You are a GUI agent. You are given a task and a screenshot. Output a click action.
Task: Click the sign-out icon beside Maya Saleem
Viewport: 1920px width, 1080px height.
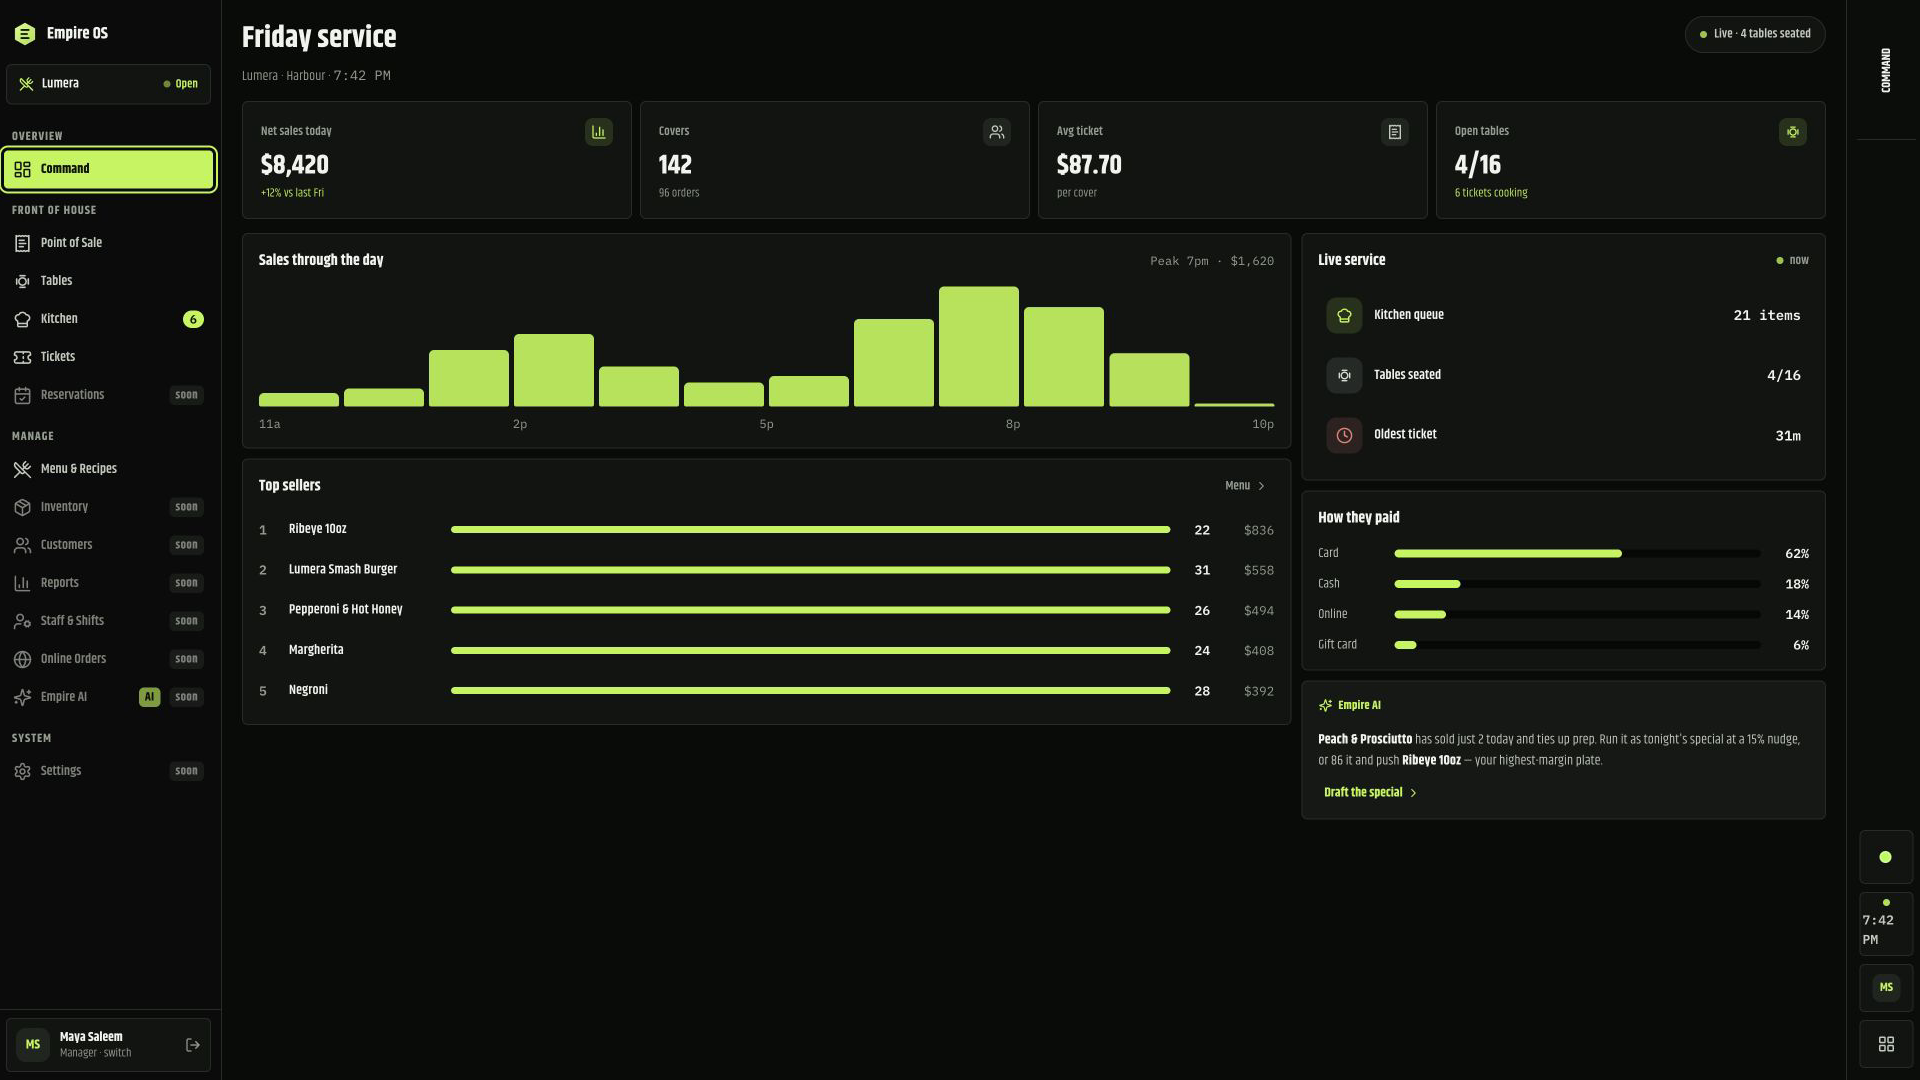[193, 1045]
